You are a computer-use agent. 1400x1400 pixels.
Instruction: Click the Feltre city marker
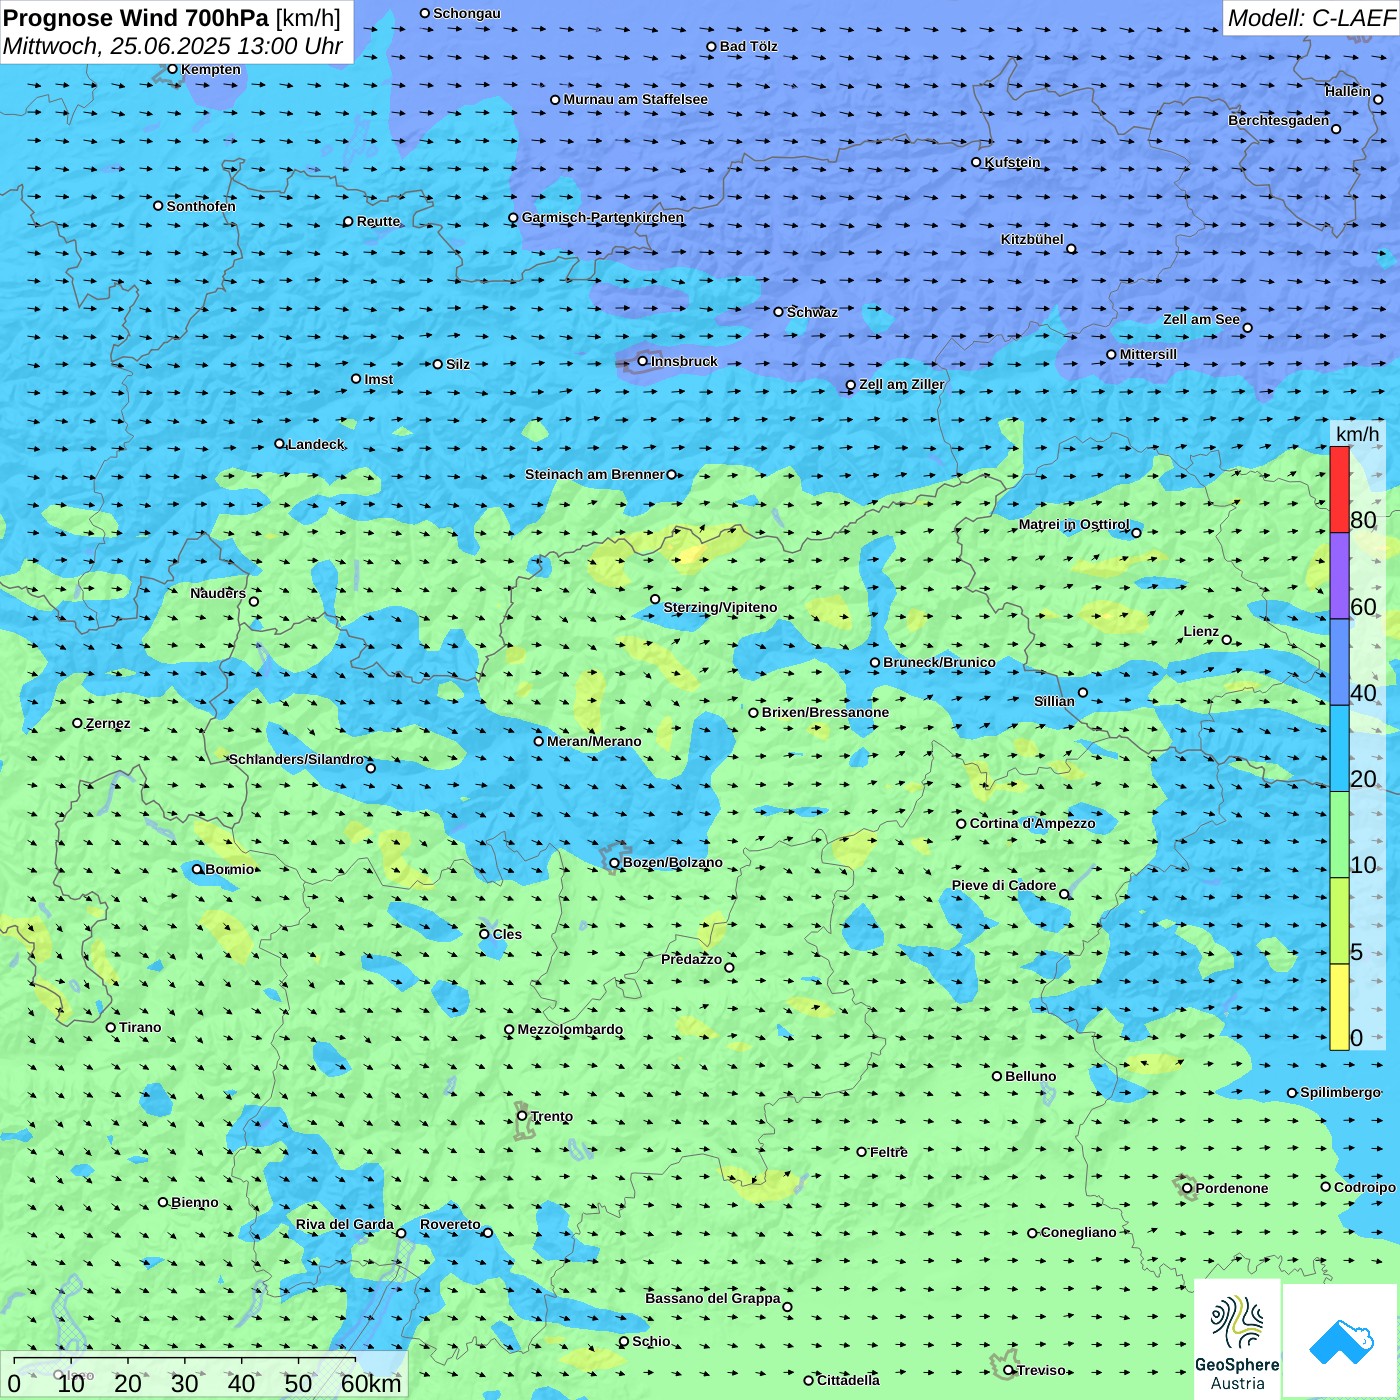click(862, 1152)
